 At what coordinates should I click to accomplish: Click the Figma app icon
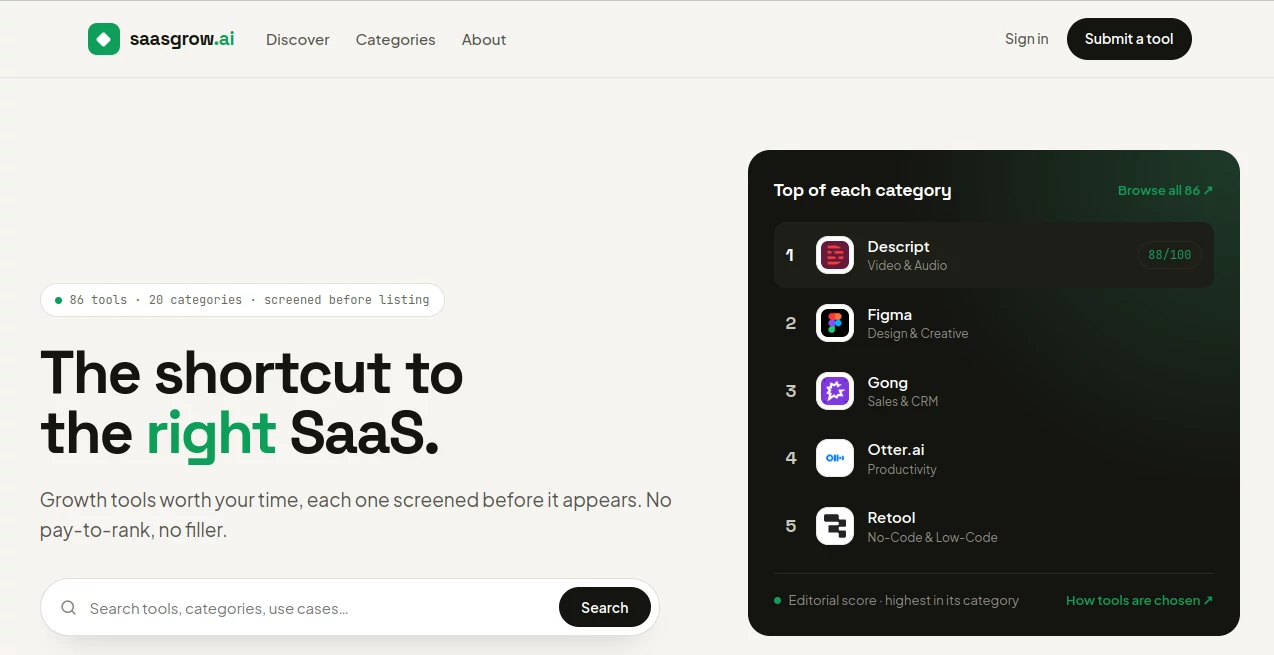coord(835,323)
